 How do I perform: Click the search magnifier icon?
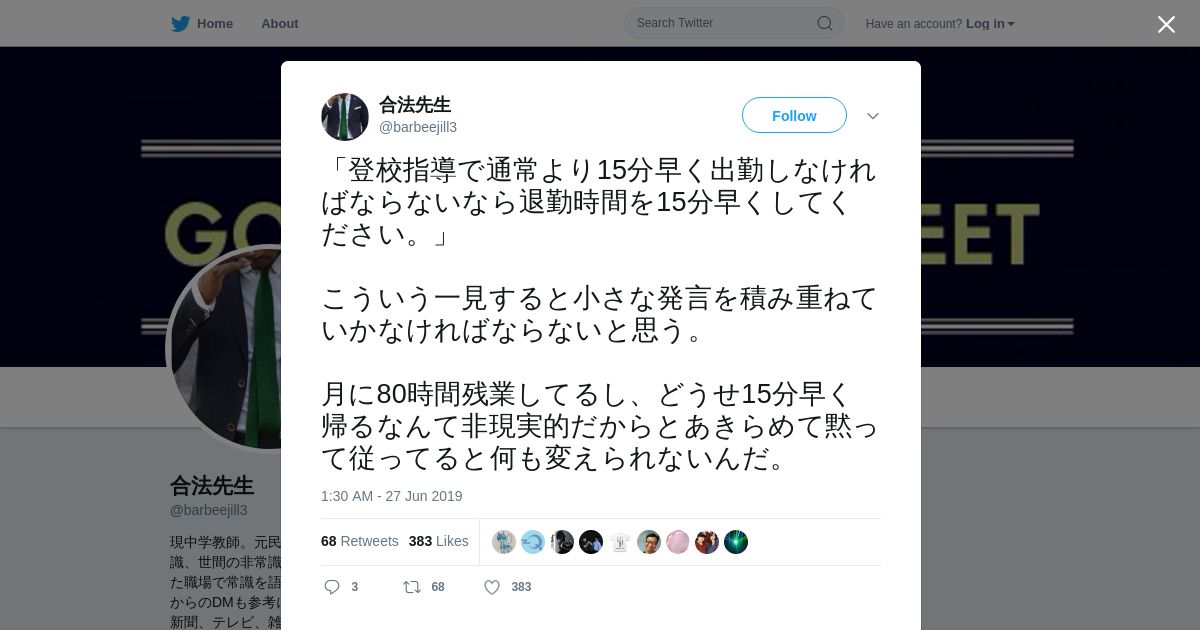click(x=825, y=23)
